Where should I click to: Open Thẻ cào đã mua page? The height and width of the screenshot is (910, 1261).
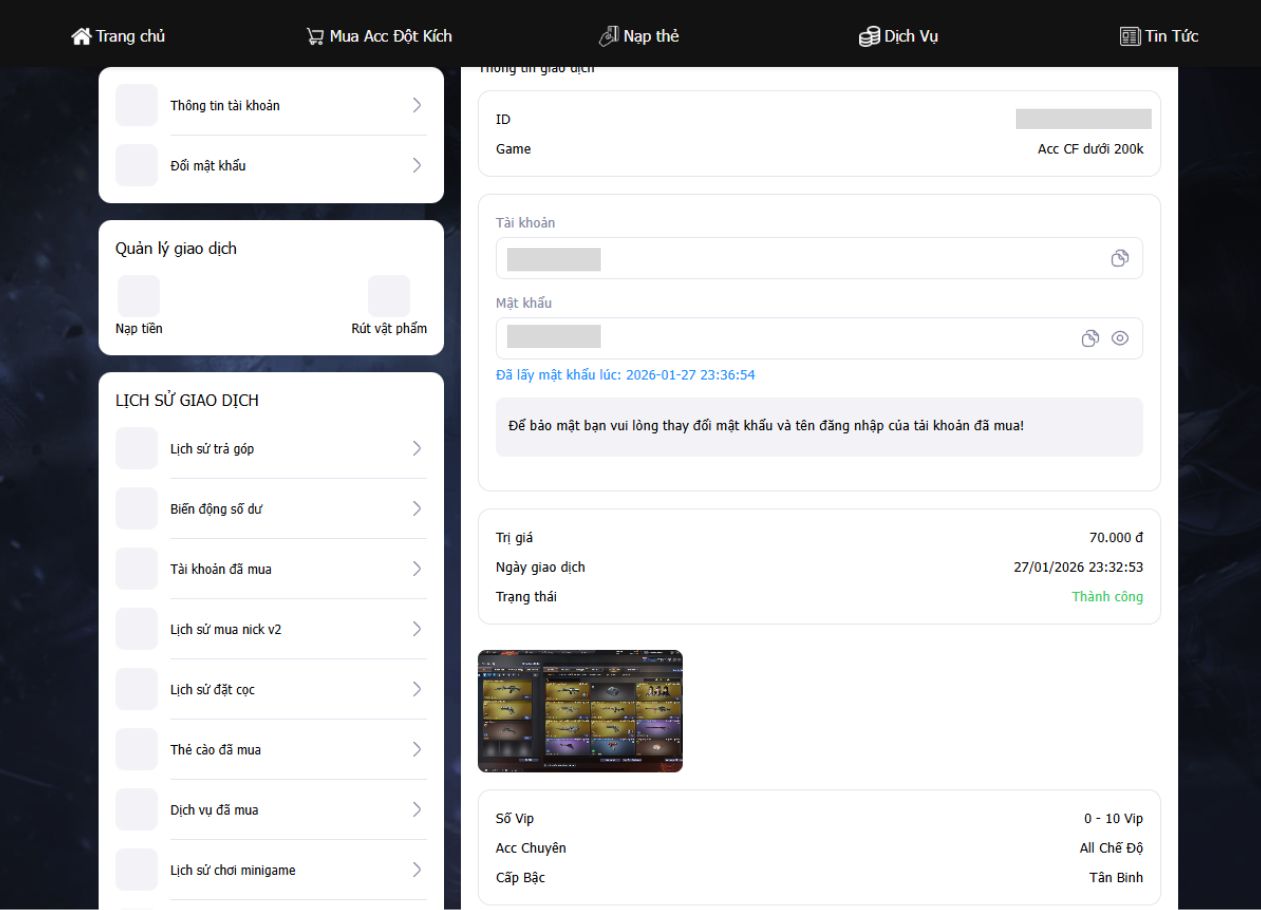(x=215, y=750)
